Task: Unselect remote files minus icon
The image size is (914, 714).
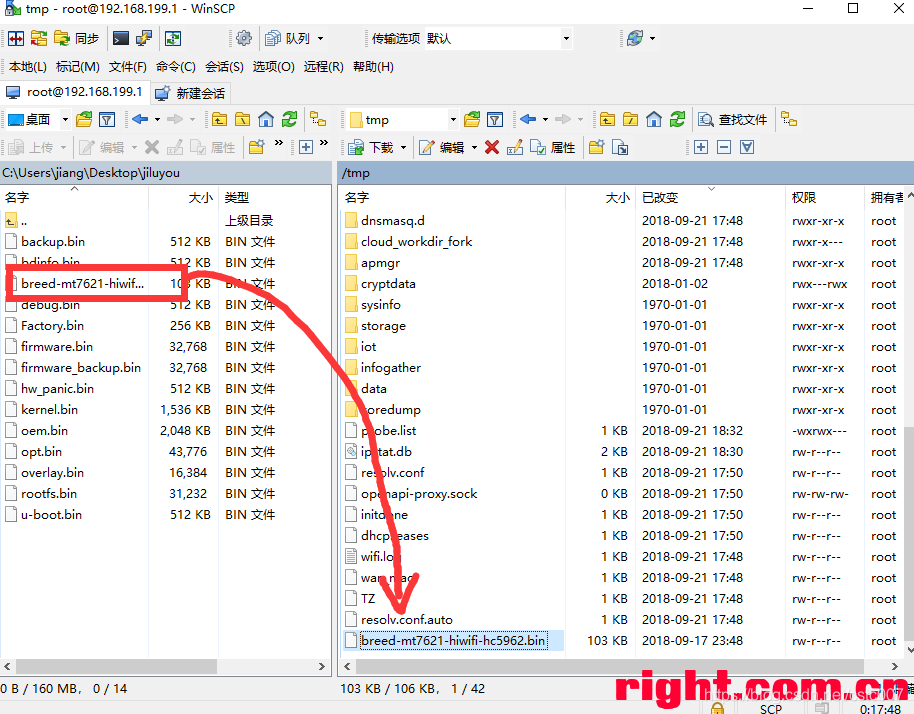Action: click(x=724, y=147)
